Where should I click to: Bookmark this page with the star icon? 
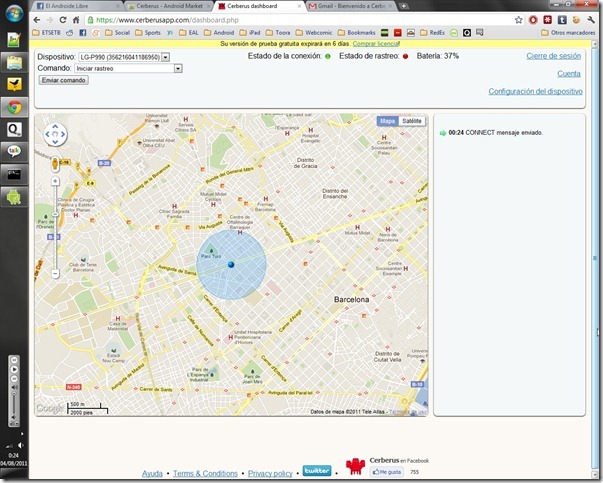pos(519,20)
